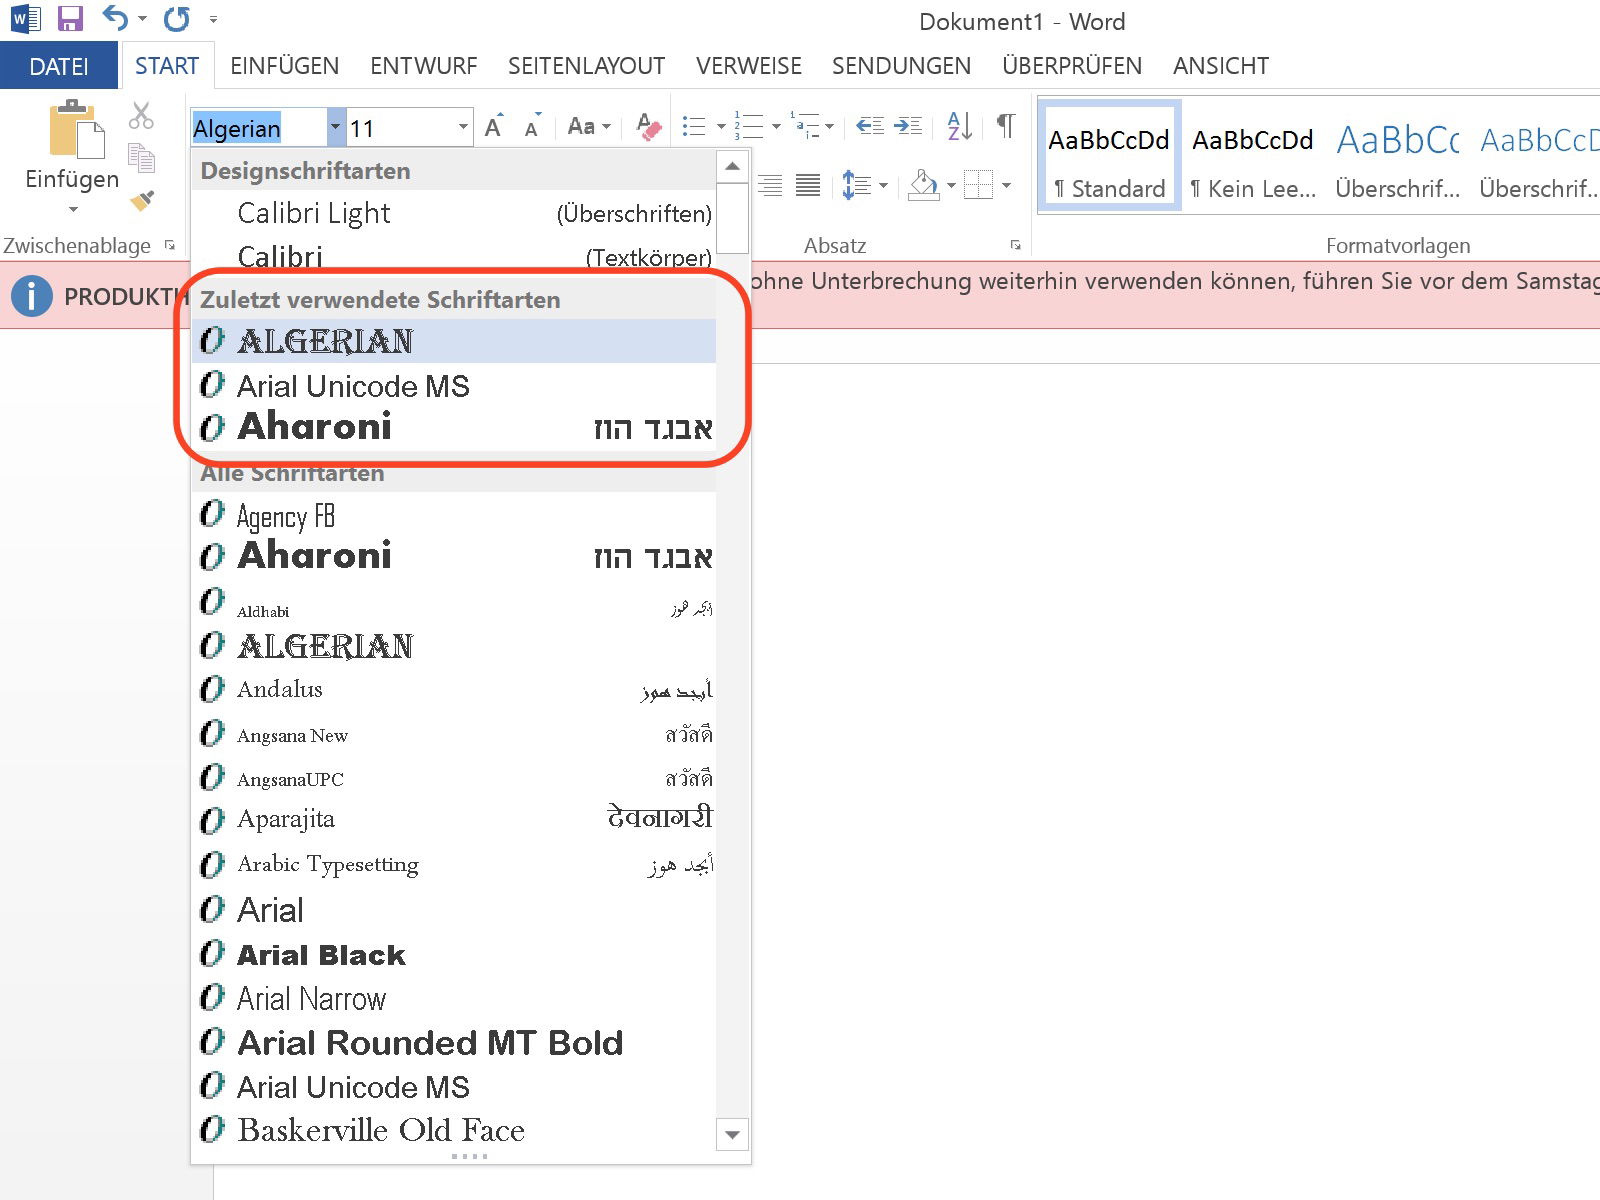Open the DATEI tab
Image resolution: width=1600 pixels, height=1200 pixels.
(59, 66)
